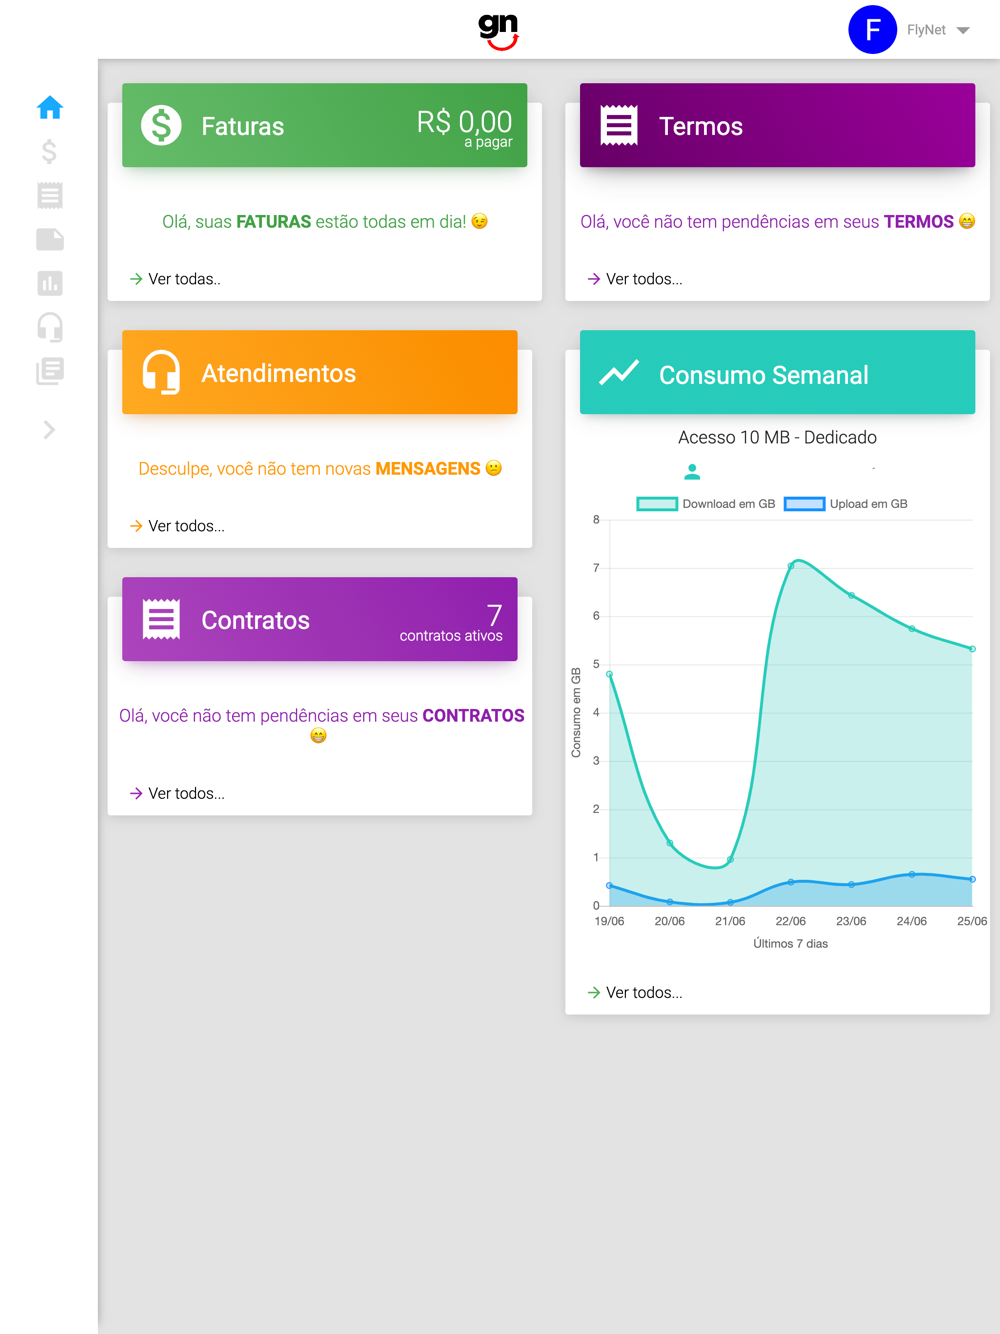Toggle Download em GB legend swatch
The height and width of the screenshot is (1334, 1000).
[x=657, y=504]
